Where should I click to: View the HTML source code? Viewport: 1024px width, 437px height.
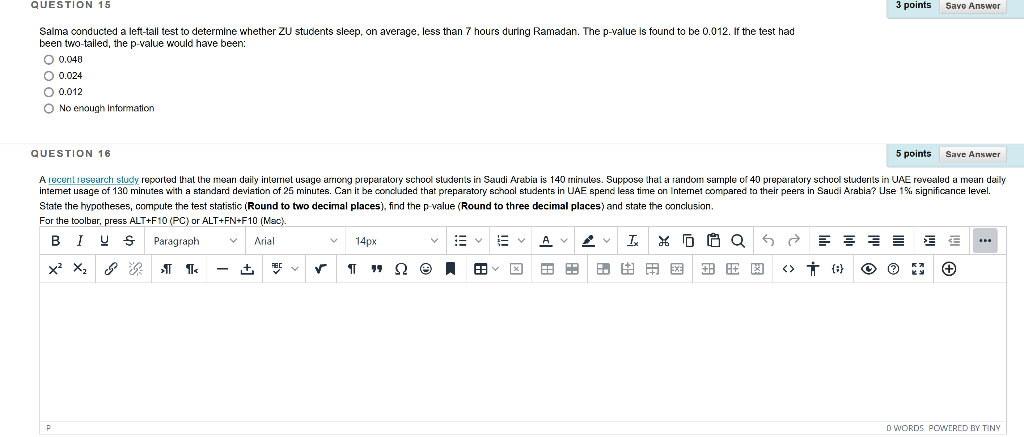(x=788, y=268)
